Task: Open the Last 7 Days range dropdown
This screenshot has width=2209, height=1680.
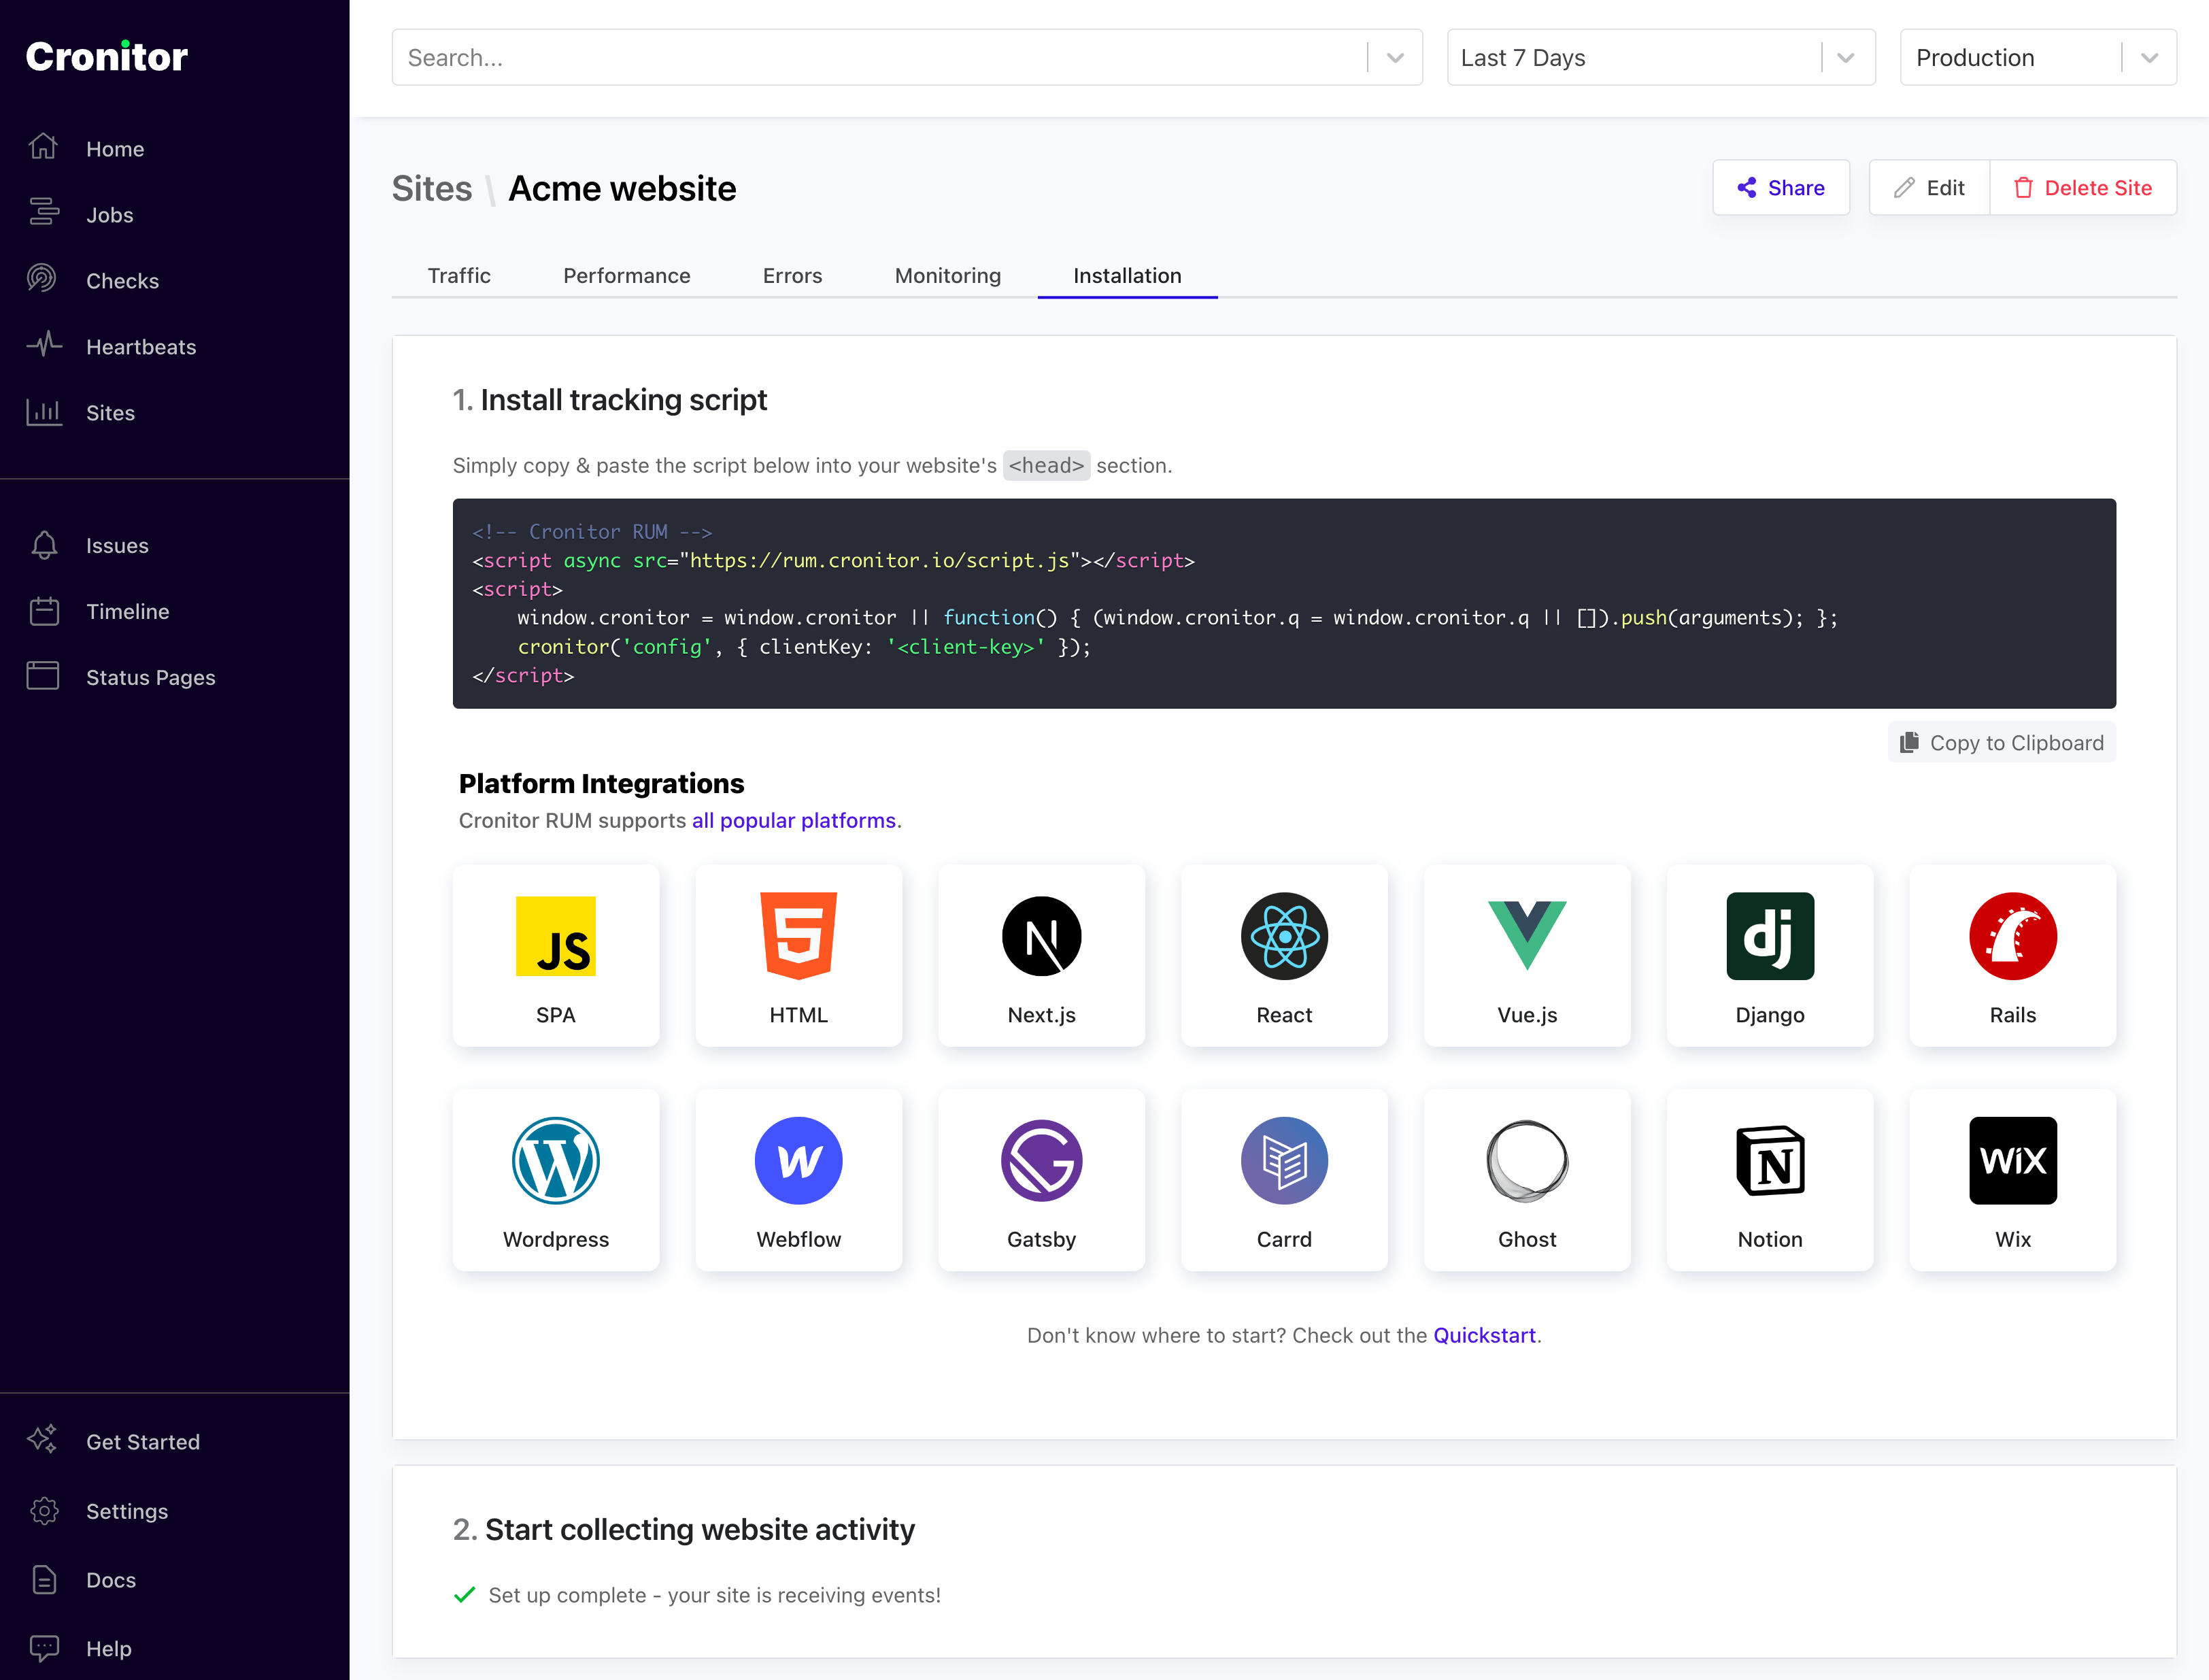Action: 1661,58
